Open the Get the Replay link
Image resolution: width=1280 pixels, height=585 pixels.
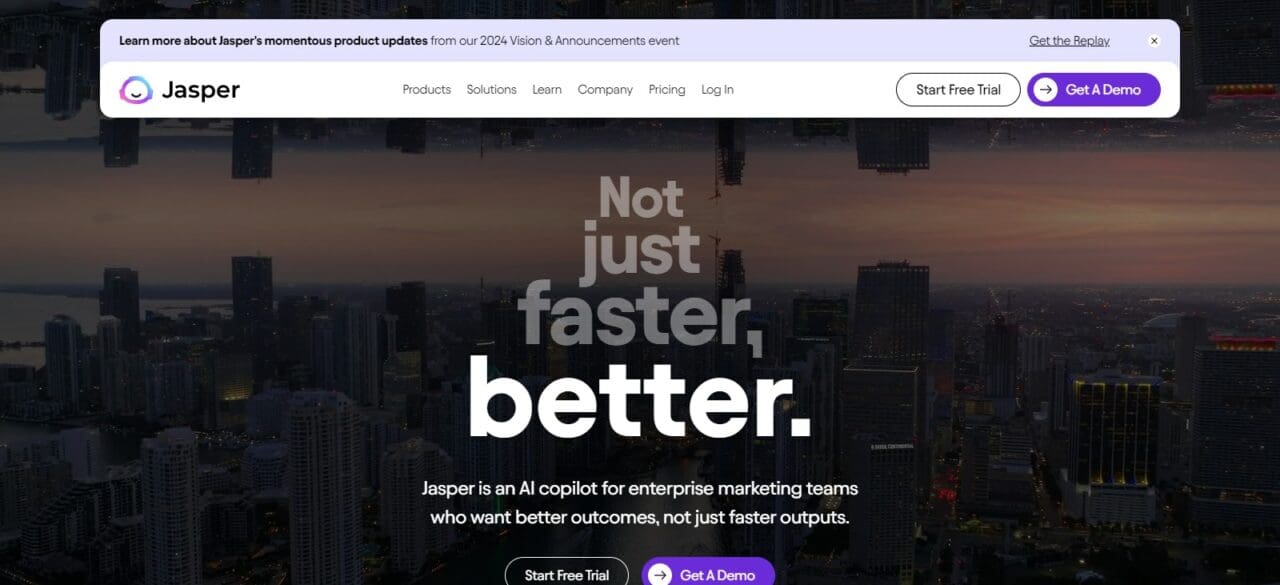pos(1069,41)
